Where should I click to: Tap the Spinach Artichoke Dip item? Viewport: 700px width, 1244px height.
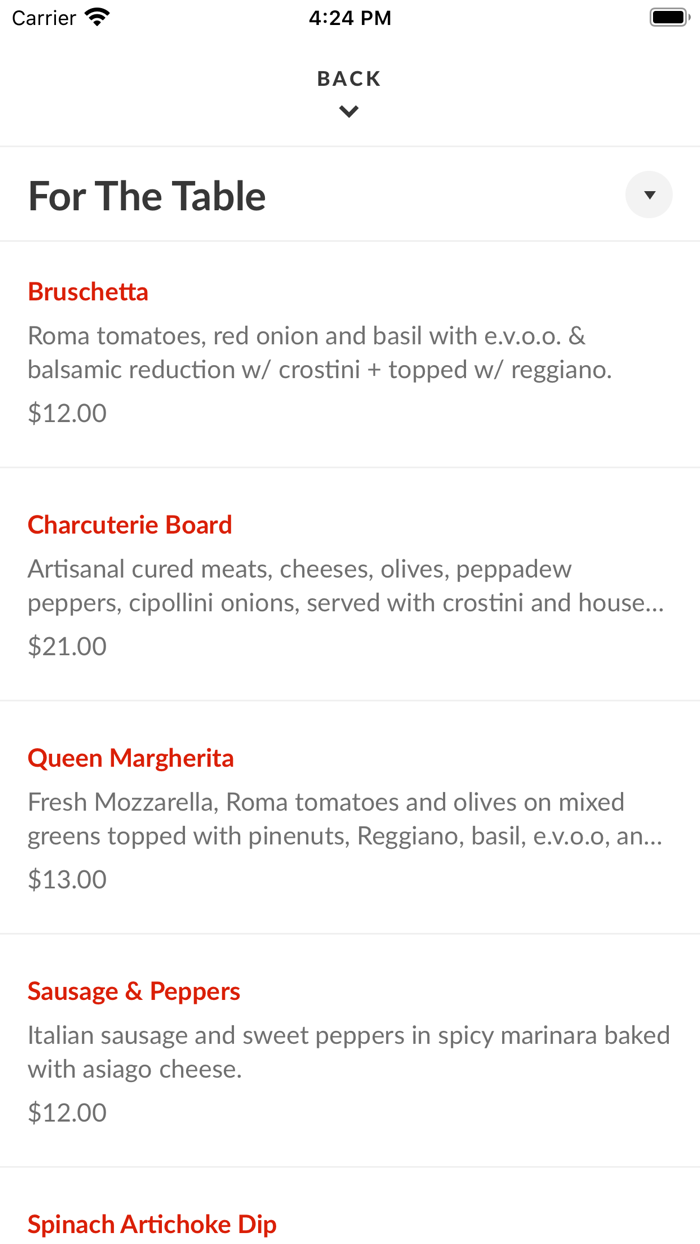tap(152, 1224)
